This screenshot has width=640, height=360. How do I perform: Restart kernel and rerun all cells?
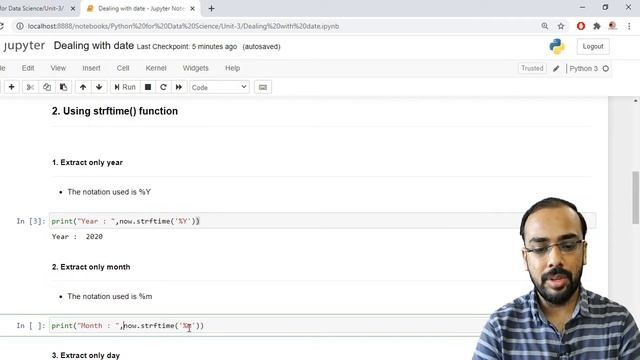click(179, 87)
